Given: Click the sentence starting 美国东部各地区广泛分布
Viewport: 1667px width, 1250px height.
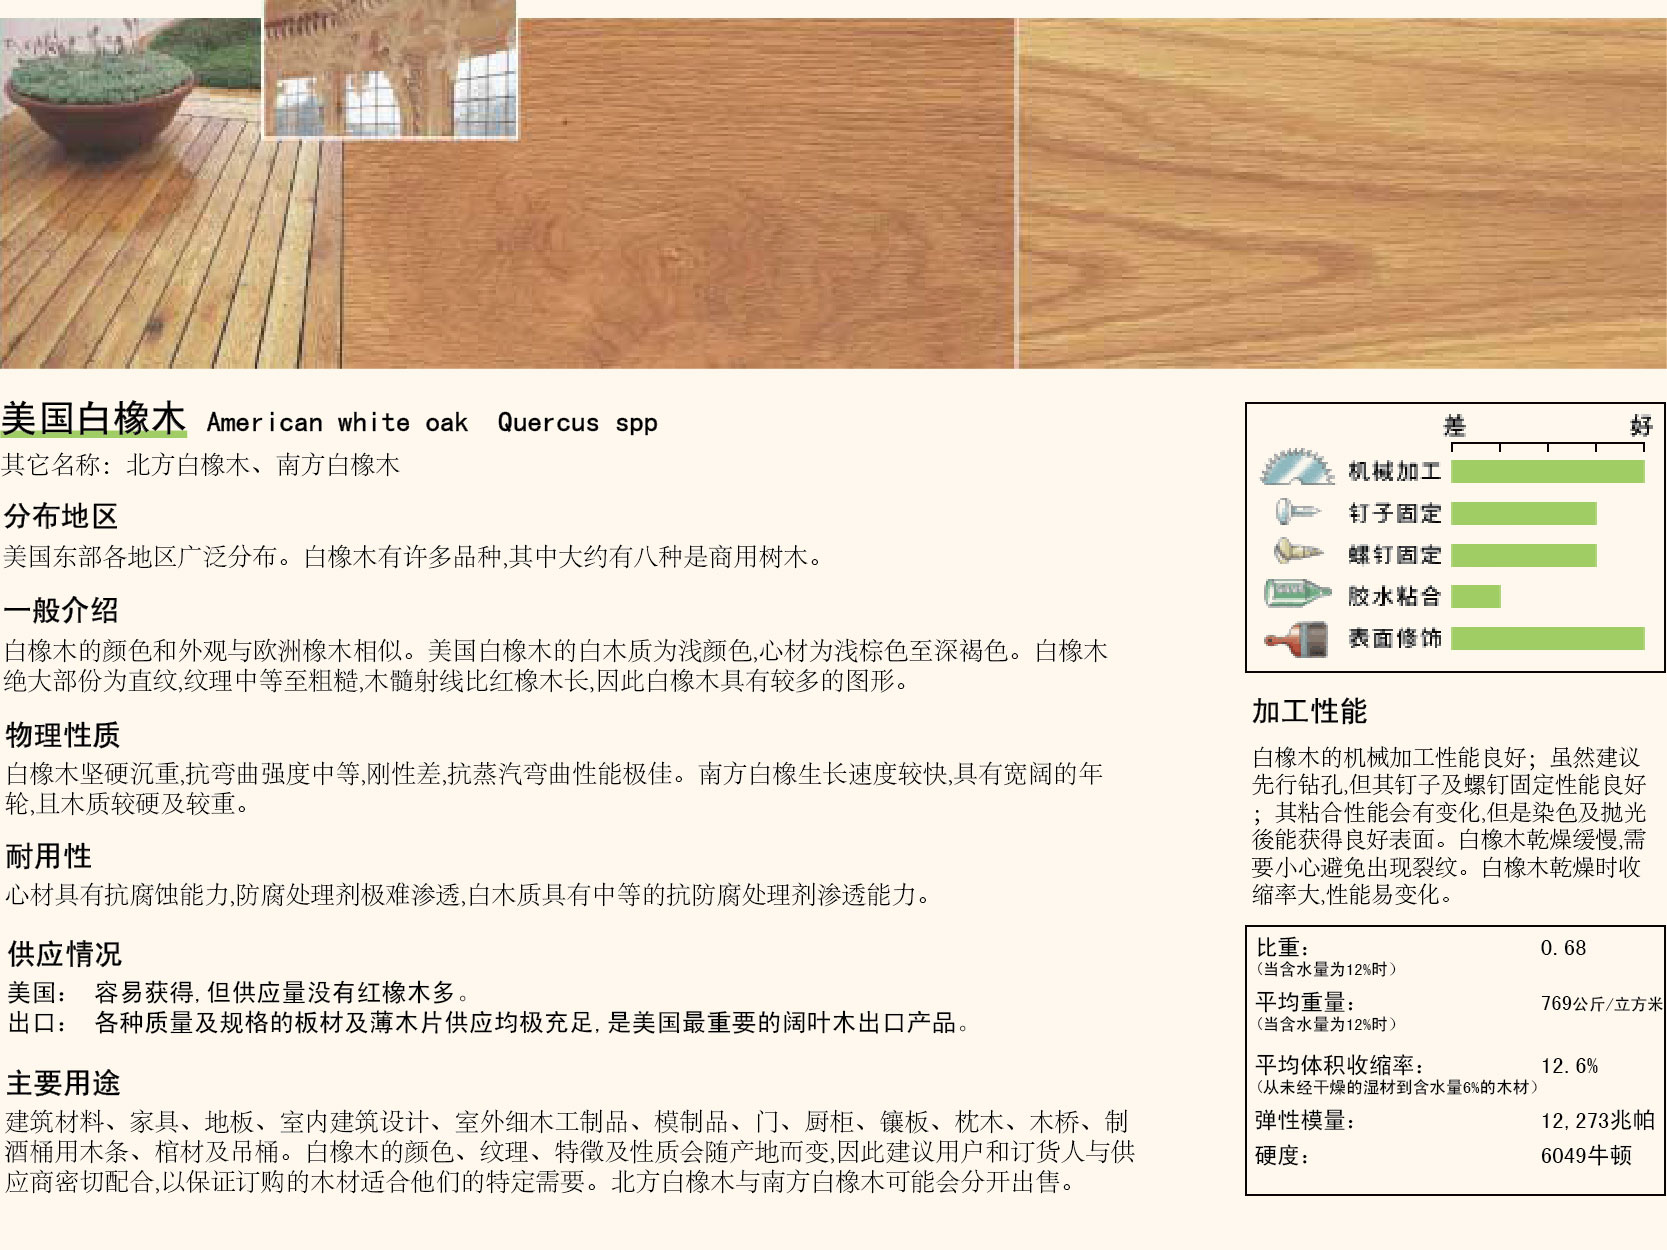Looking at the screenshot, I should (413, 557).
